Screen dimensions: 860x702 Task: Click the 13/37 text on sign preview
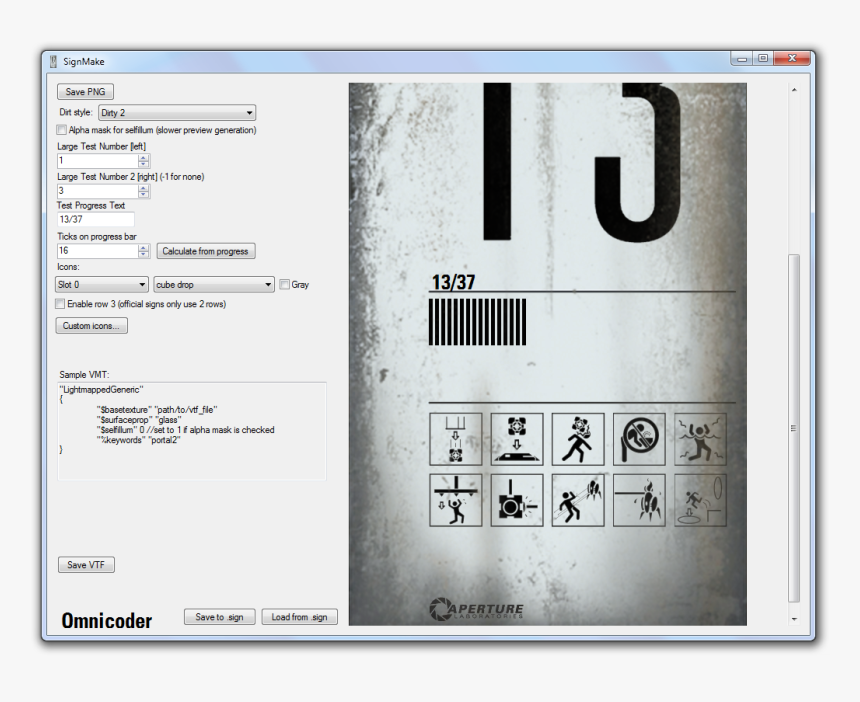pyautogui.click(x=453, y=282)
